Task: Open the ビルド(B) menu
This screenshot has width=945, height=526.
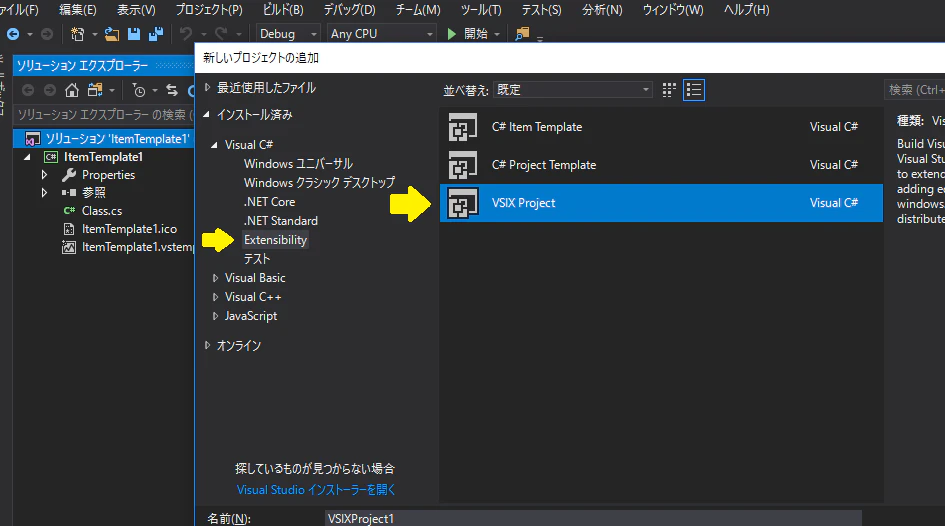Action: click(x=283, y=10)
